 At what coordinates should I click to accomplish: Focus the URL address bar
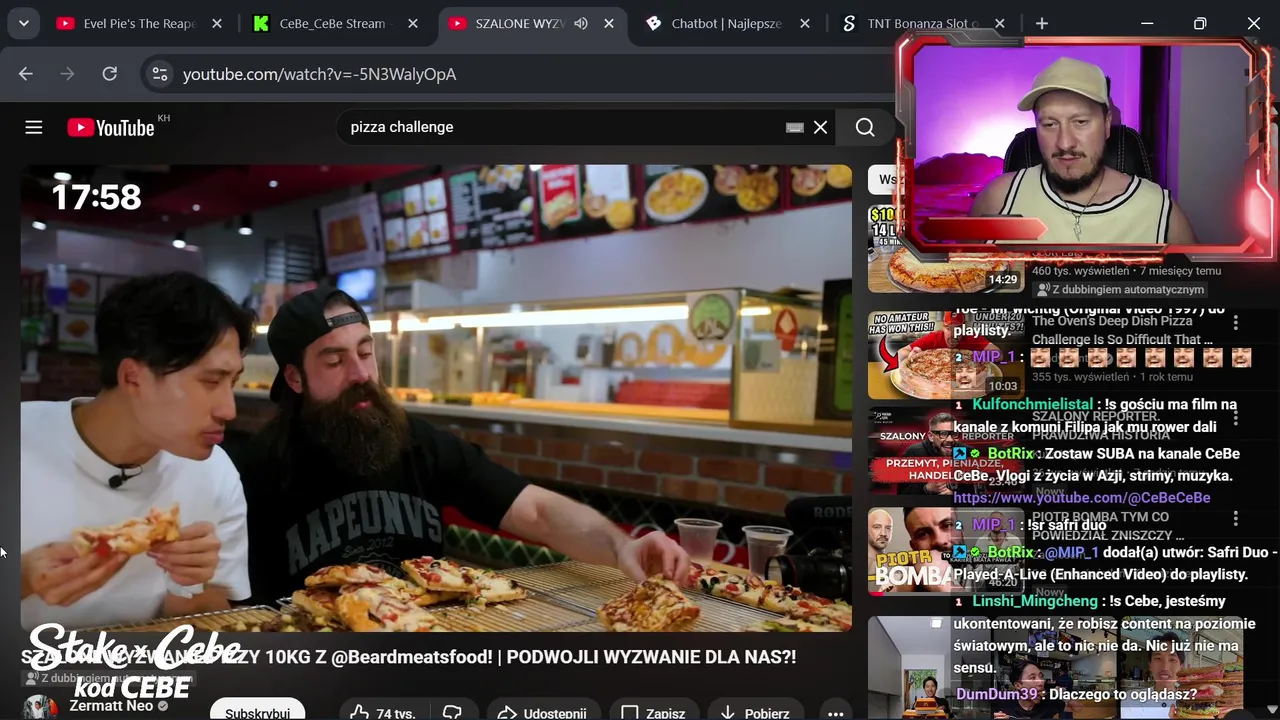pos(520,74)
